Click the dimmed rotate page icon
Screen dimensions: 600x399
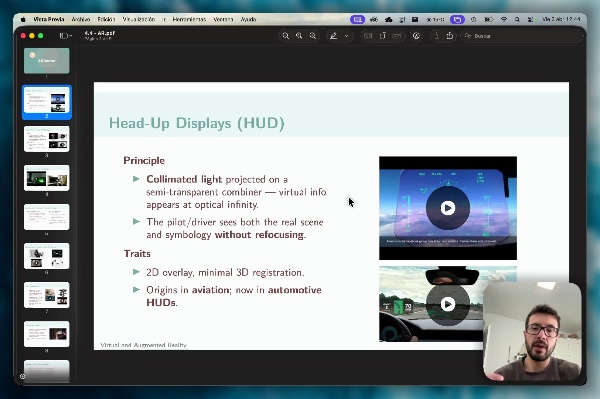tap(383, 36)
